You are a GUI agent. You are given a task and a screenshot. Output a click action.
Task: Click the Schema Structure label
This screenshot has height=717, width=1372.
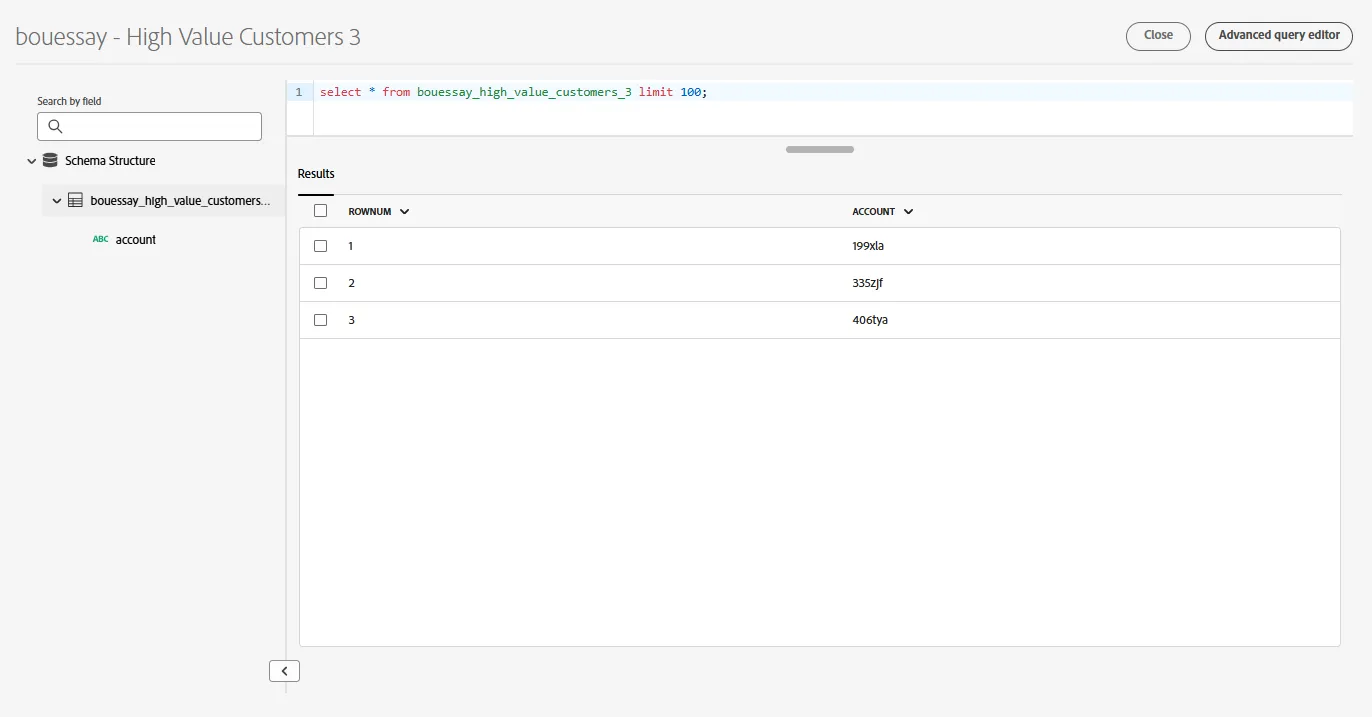[x=110, y=161]
